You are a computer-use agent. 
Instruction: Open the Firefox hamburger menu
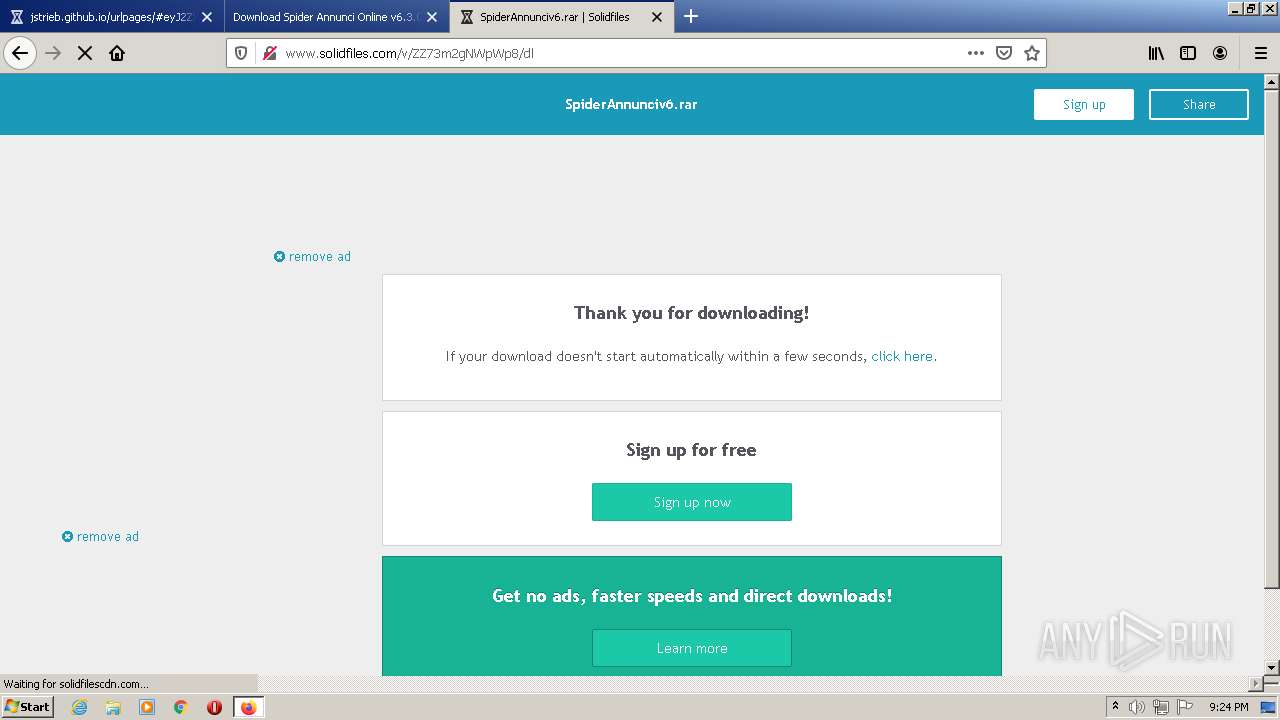point(1260,53)
